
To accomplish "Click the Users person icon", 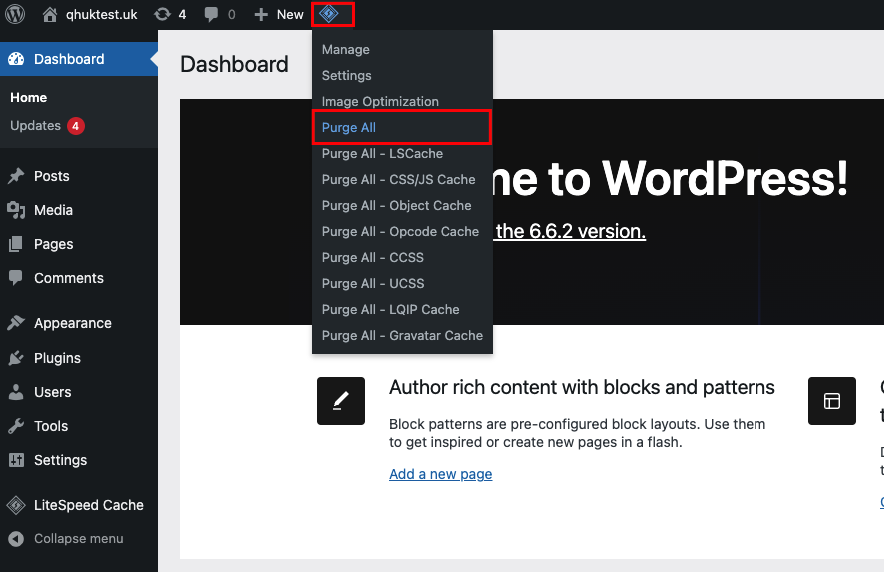I will [x=16, y=392].
